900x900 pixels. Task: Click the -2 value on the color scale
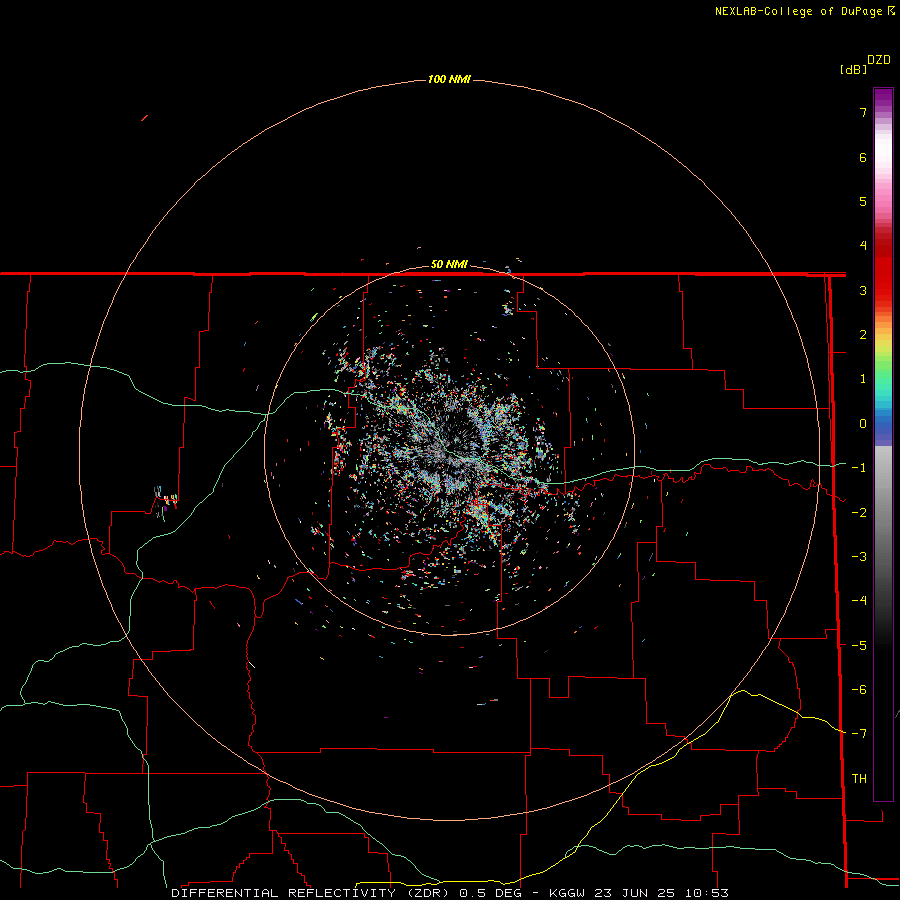tap(859, 513)
